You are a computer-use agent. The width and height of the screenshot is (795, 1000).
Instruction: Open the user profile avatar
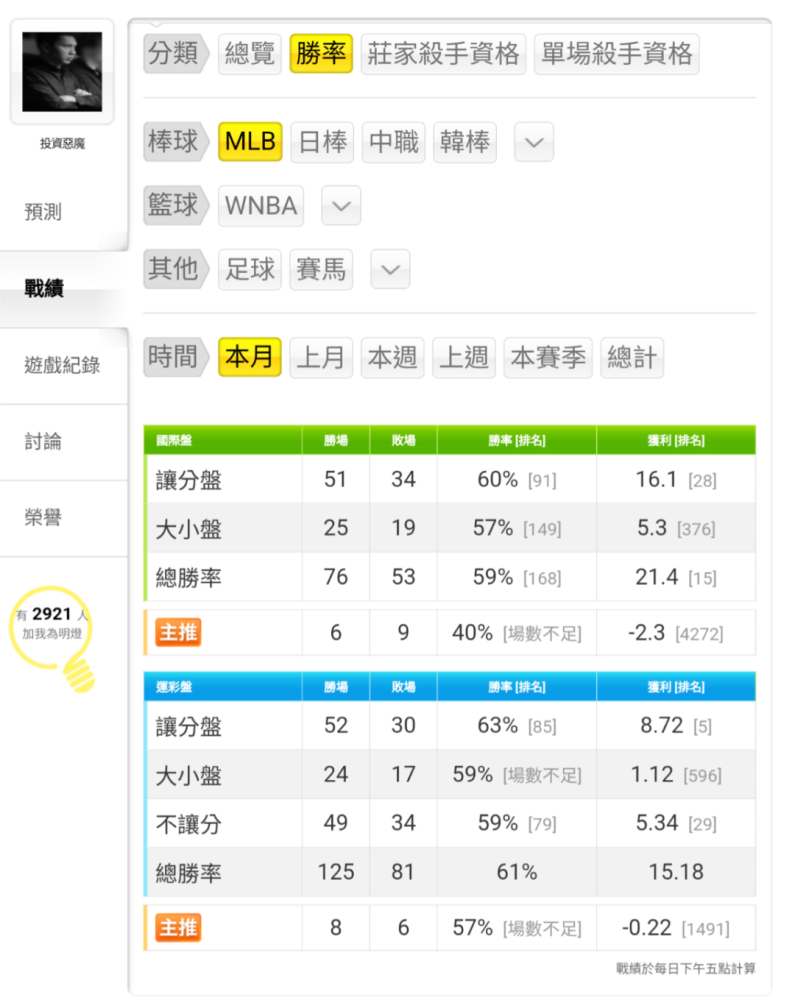point(62,71)
